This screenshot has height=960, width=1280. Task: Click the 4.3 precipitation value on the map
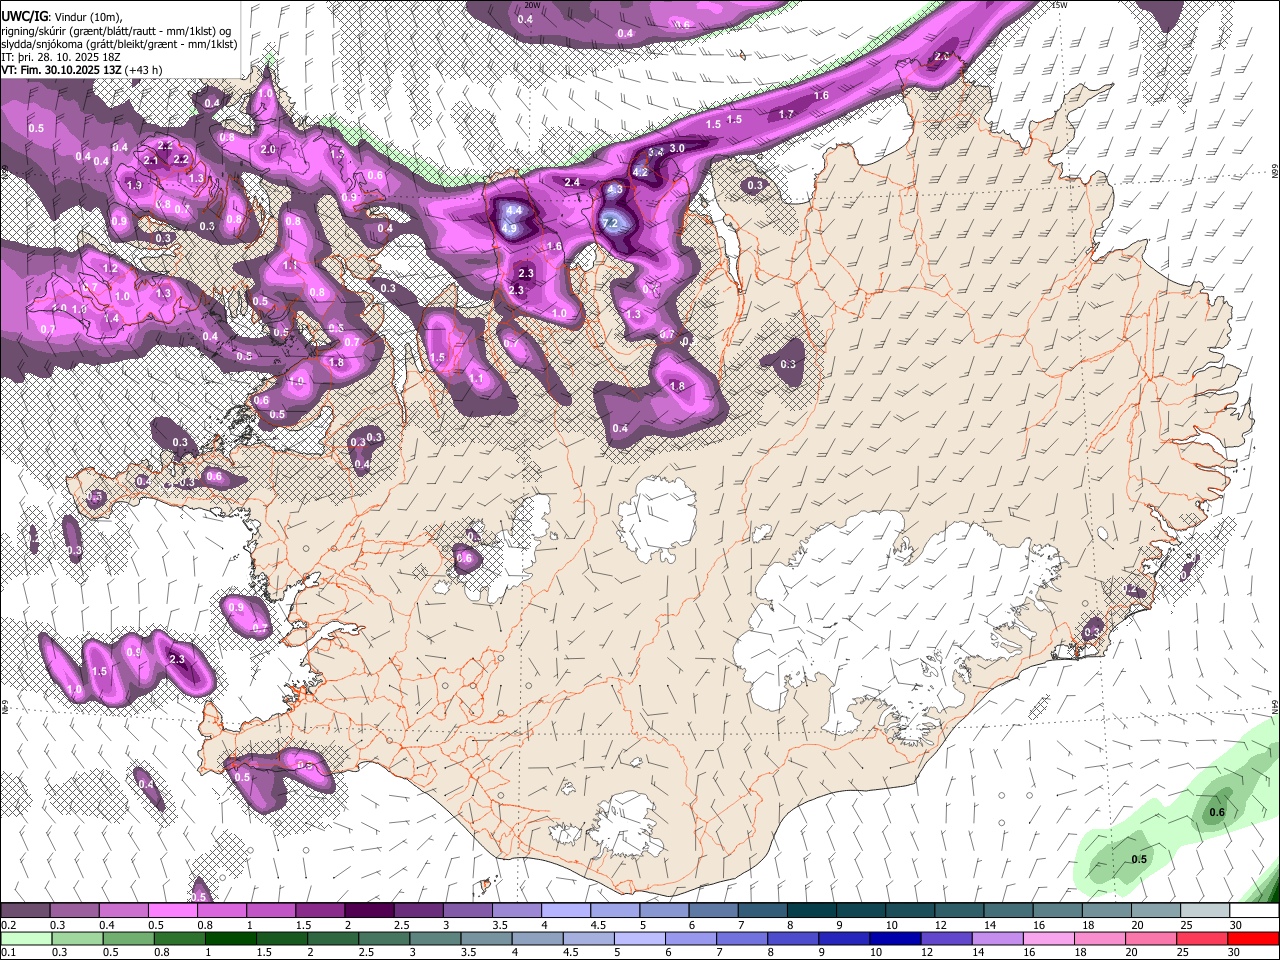615,189
